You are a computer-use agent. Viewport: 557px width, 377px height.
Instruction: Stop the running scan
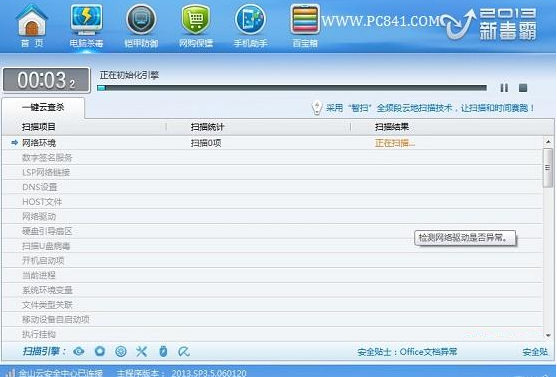[x=523, y=88]
